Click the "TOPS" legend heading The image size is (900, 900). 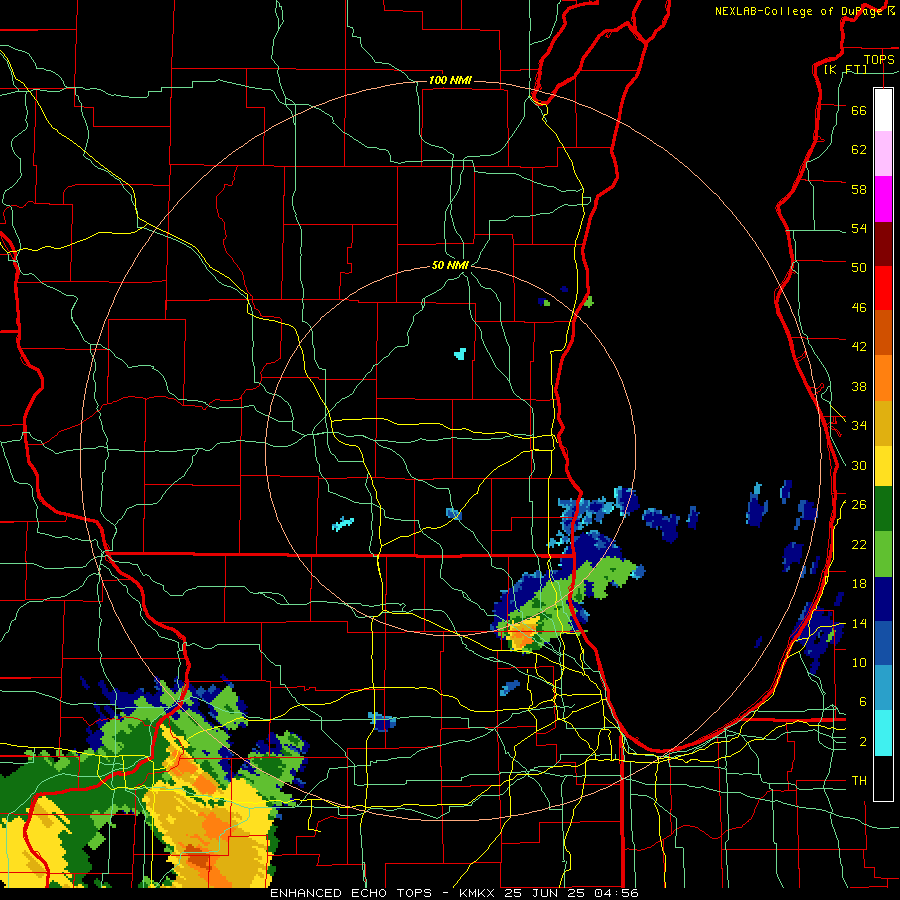(879, 60)
